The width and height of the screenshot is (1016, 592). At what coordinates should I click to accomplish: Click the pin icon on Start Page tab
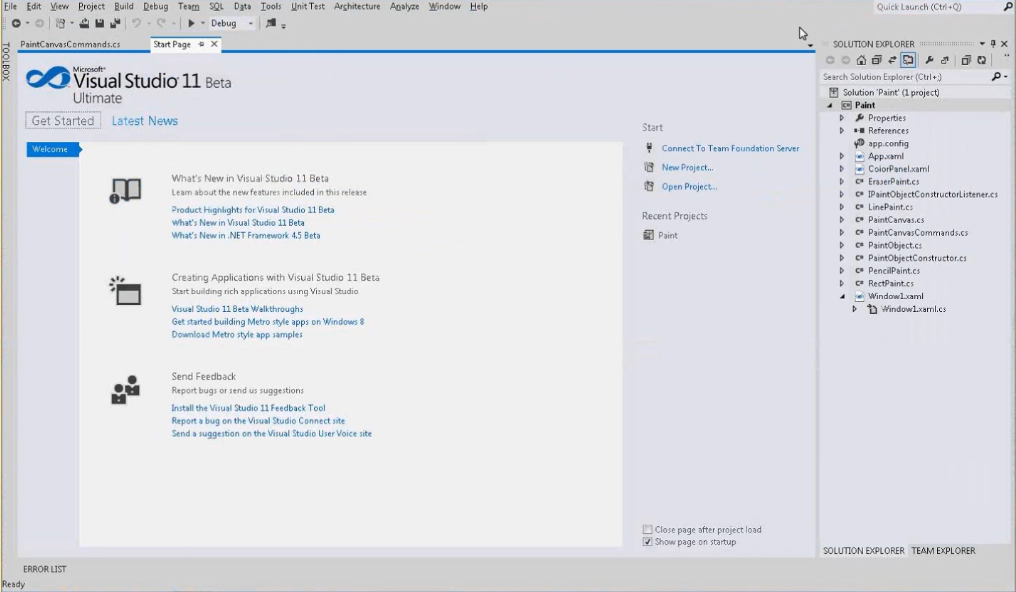pos(202,44)
